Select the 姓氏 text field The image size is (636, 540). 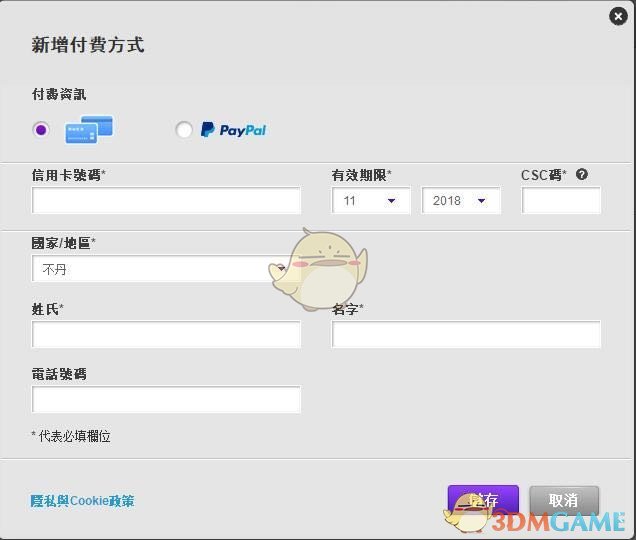tap(166, 335)
